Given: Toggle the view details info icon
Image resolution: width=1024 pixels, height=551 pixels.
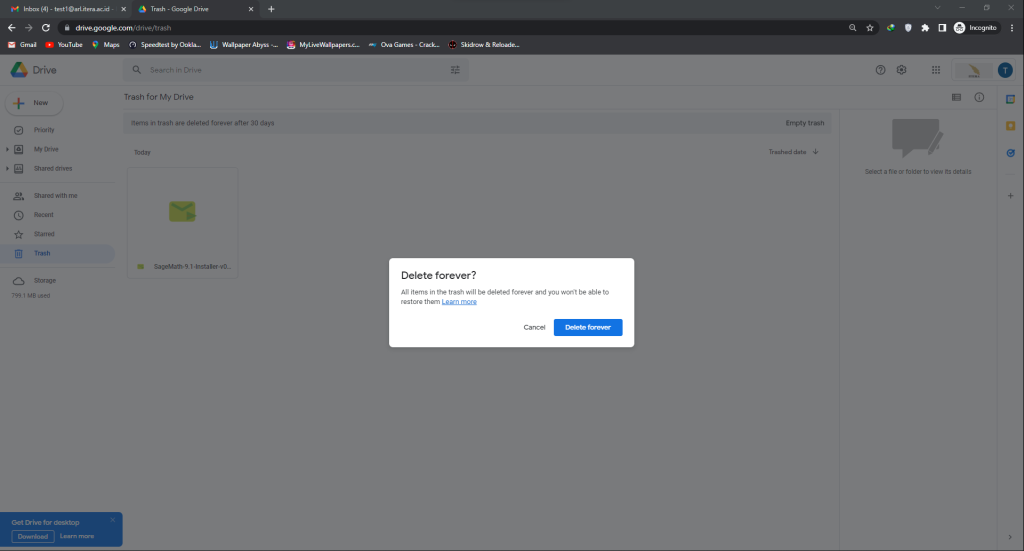Looking at the screenshot, I should [979, 97].
